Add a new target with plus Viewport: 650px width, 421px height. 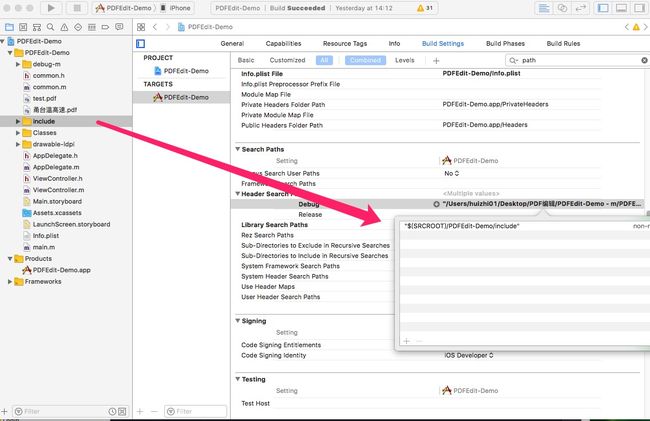tap(140, 411)
